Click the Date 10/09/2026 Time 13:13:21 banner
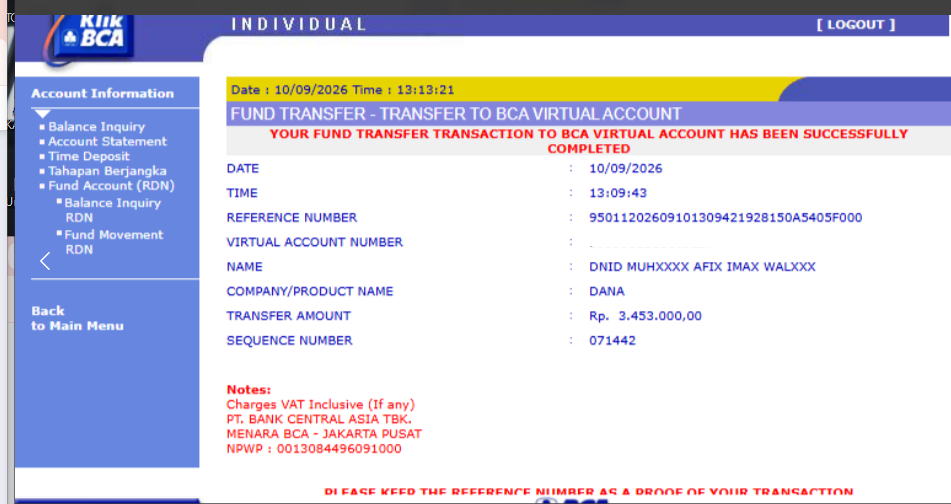The height and width of the screenshot is (504, 951). click(x=343, y=90)
